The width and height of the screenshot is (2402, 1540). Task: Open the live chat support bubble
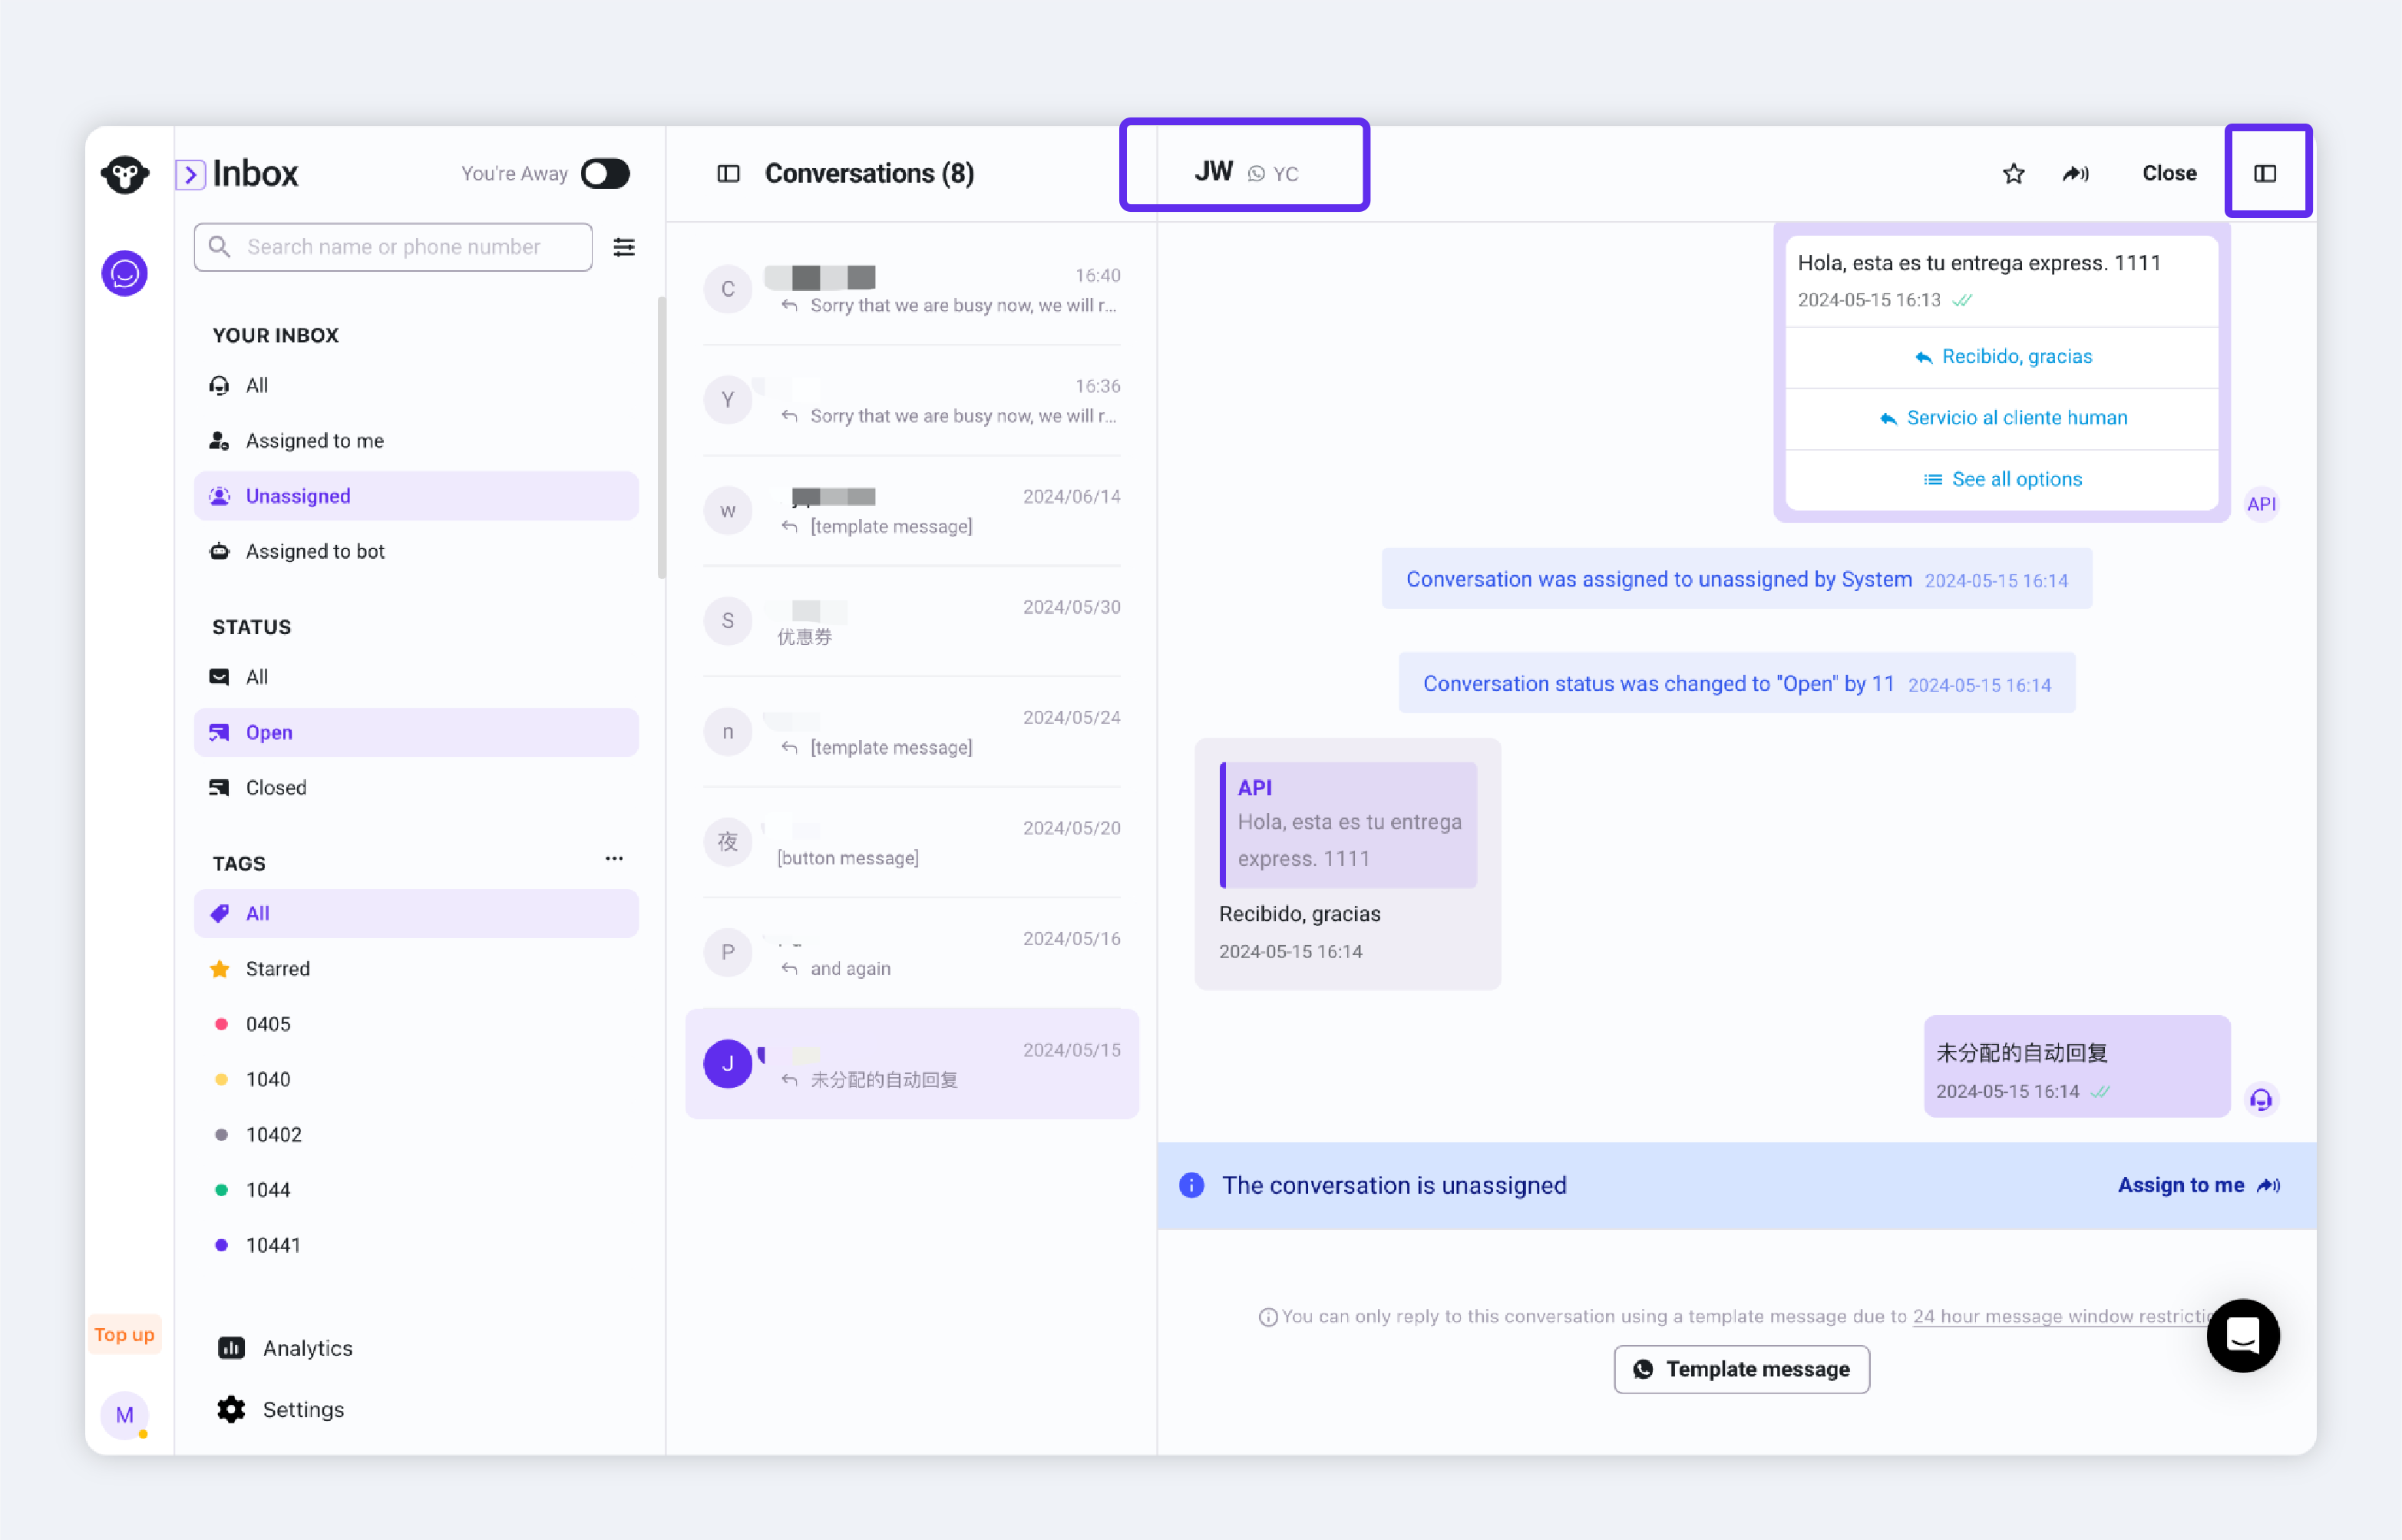coord(2242,1335)
